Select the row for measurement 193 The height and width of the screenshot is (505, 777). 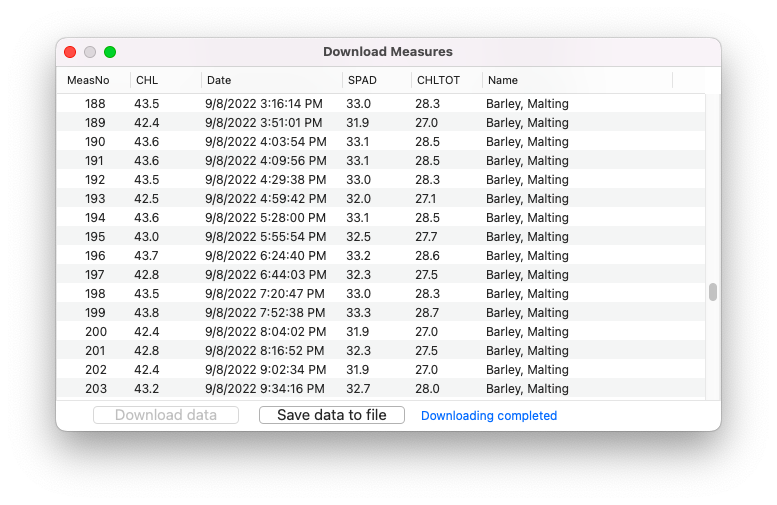[x=381, y=199]
